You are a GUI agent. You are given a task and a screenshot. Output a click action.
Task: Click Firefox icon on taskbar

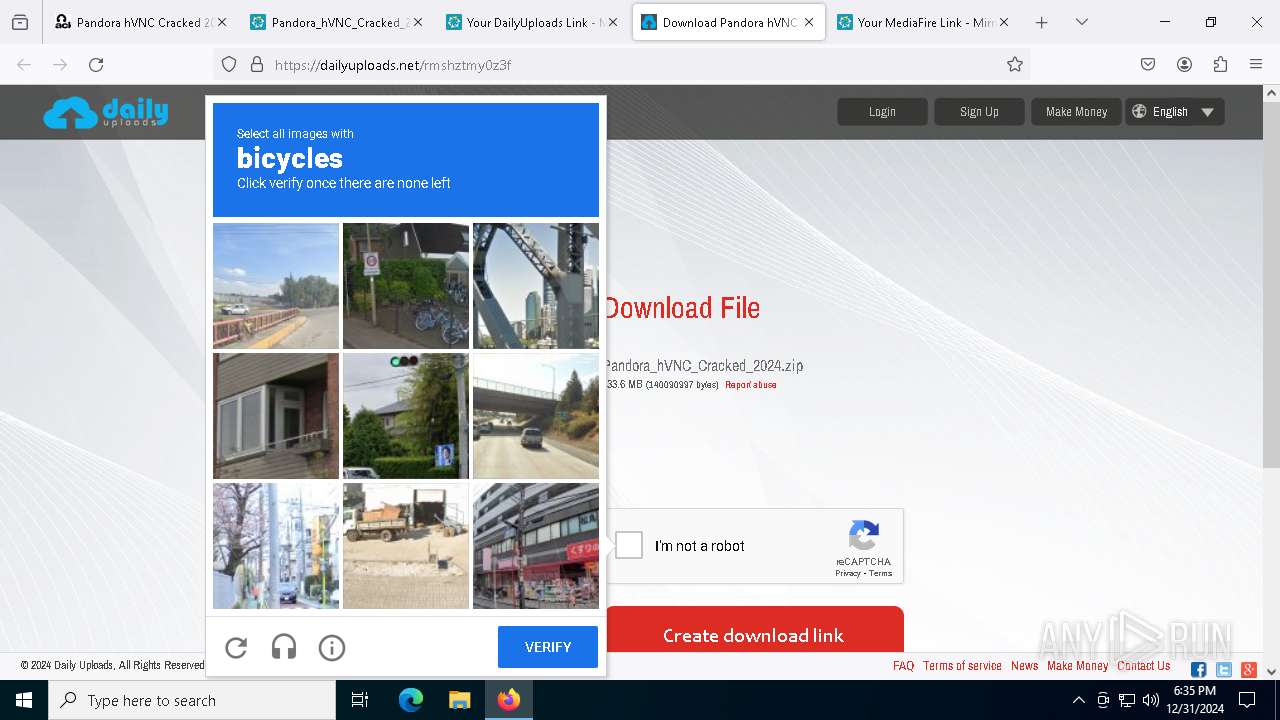coord(509,700)
